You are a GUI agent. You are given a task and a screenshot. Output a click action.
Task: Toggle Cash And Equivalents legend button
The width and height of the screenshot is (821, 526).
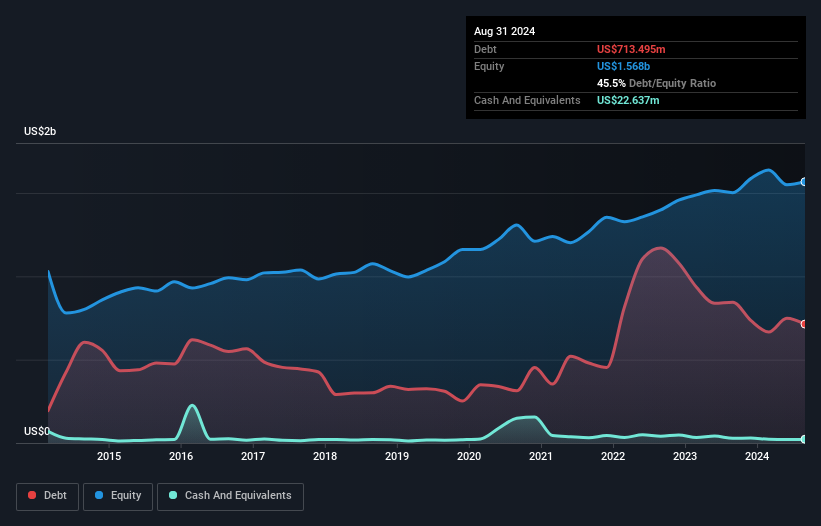coord(230,496)
